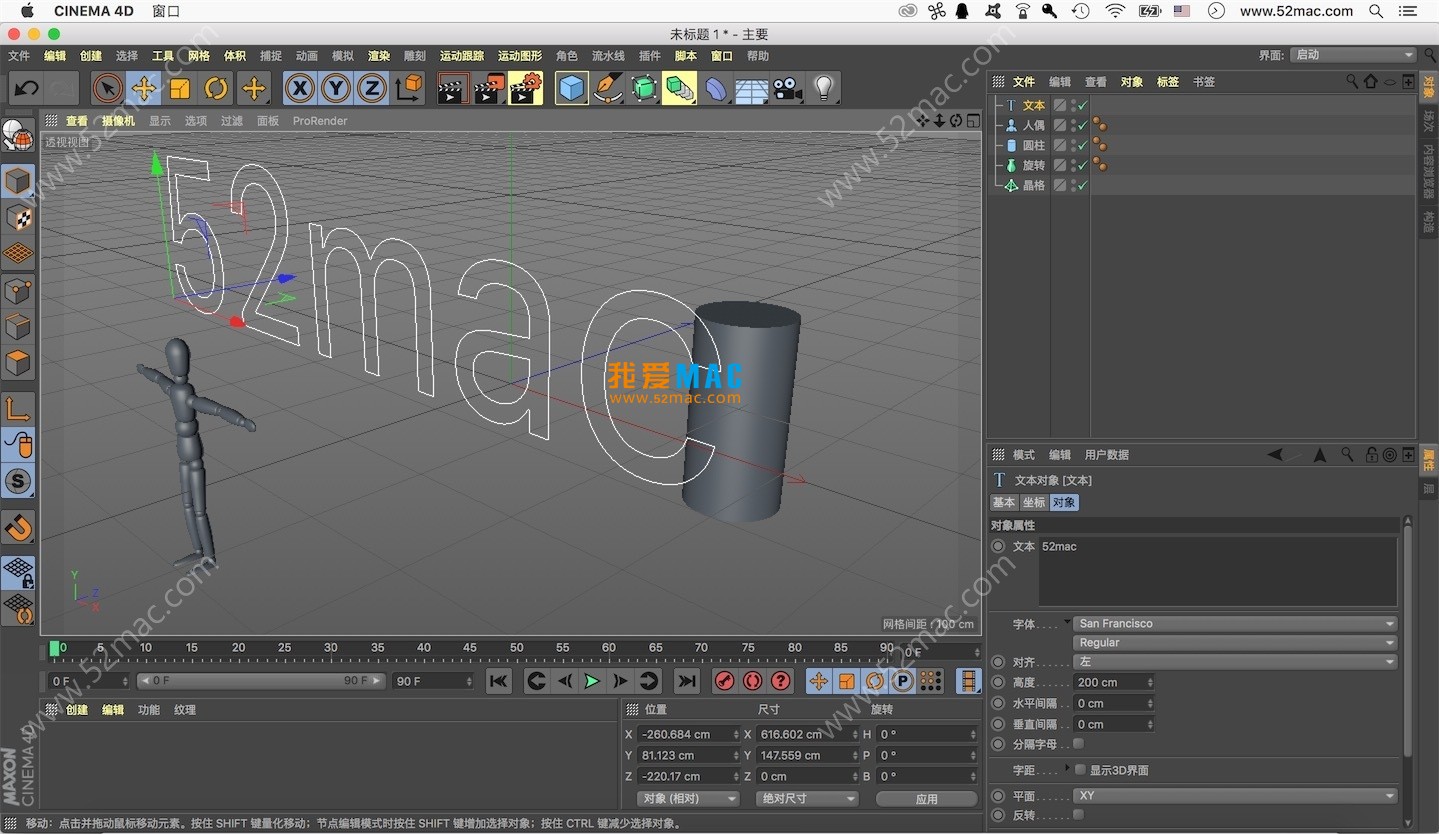Select the Rotate tool
1439x834 pixels.
point(216,88)
